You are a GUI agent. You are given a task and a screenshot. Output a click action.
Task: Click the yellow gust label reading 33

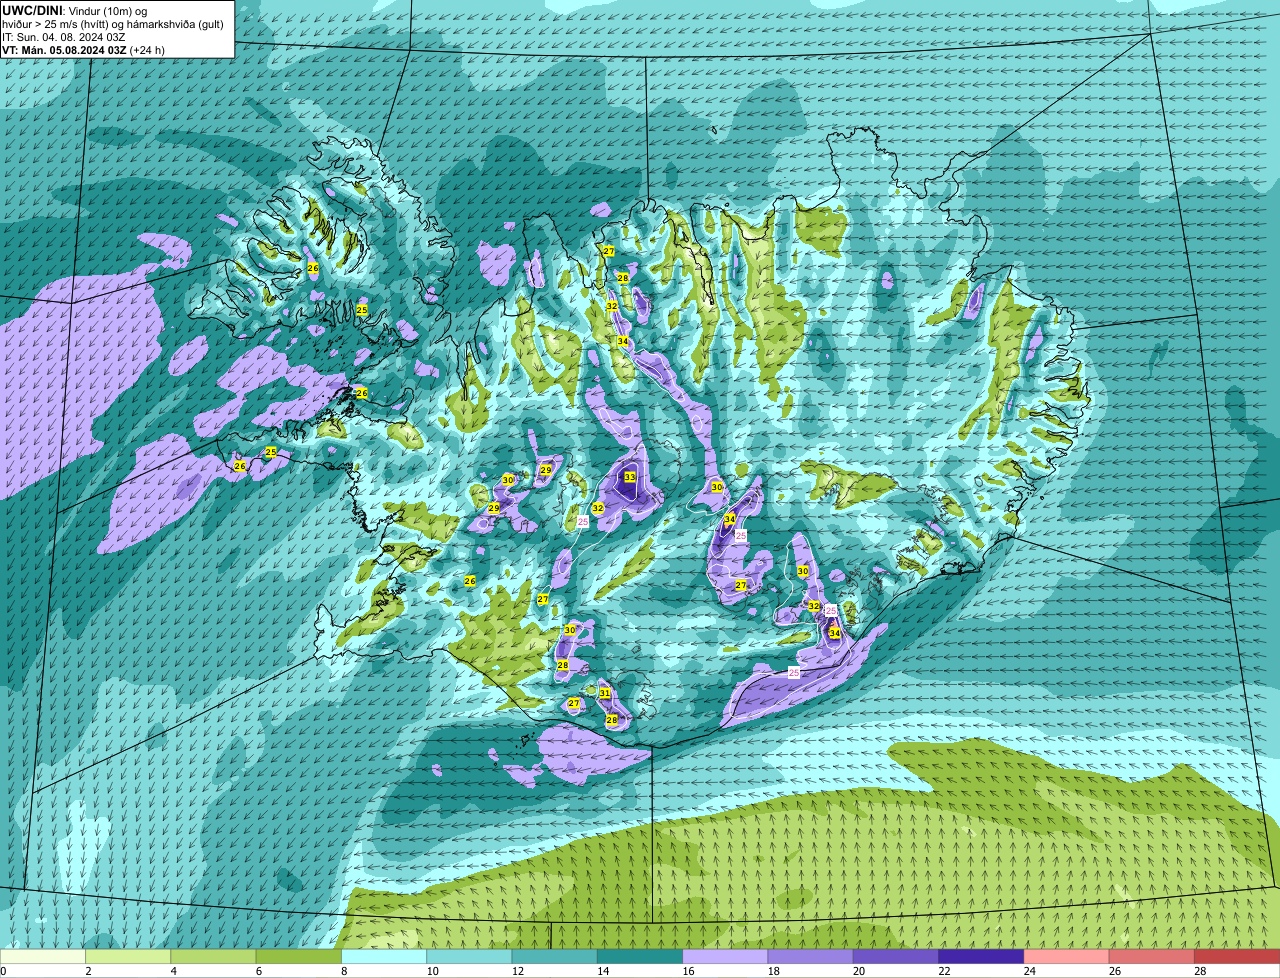629,477
